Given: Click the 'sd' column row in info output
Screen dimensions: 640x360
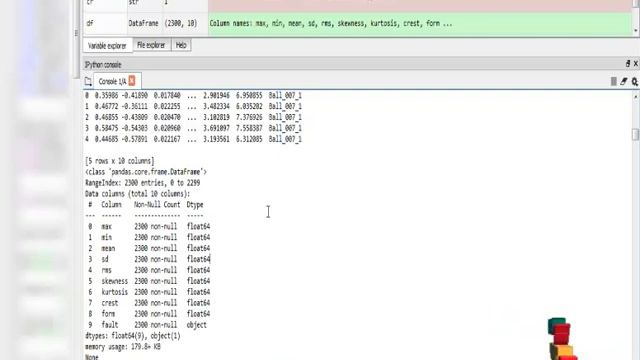Looking at the screenshot, I should pyautogui.click(x=149, y=259).
